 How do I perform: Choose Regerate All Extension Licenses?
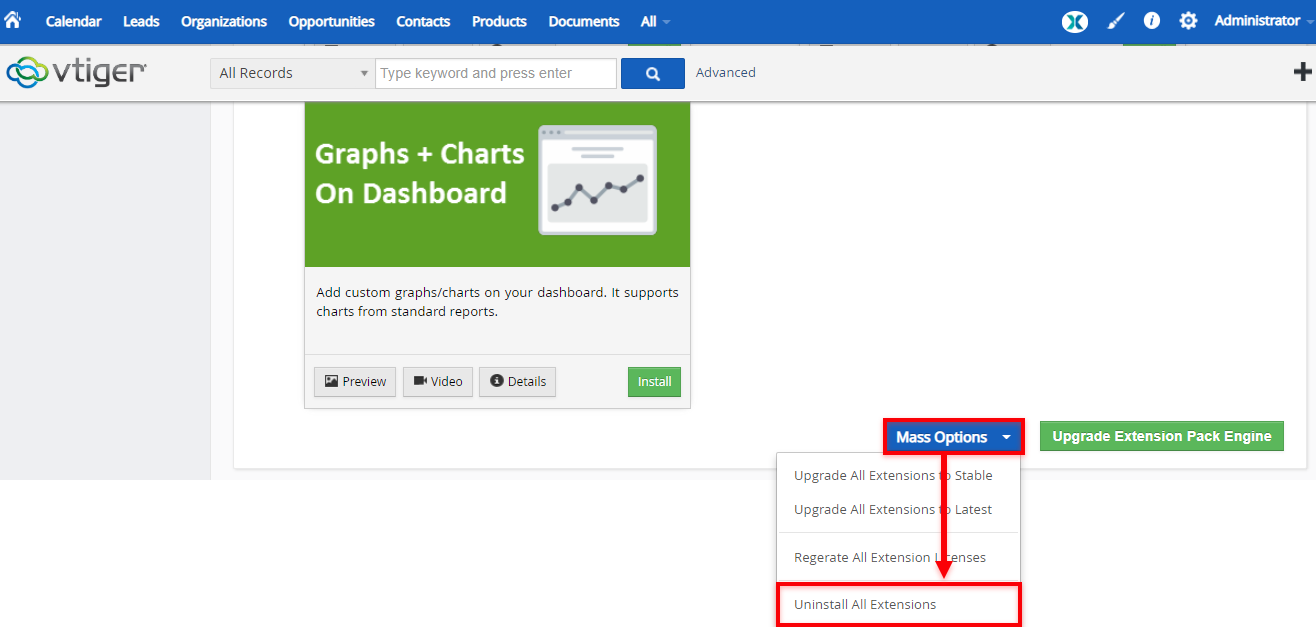pos(891,558)
